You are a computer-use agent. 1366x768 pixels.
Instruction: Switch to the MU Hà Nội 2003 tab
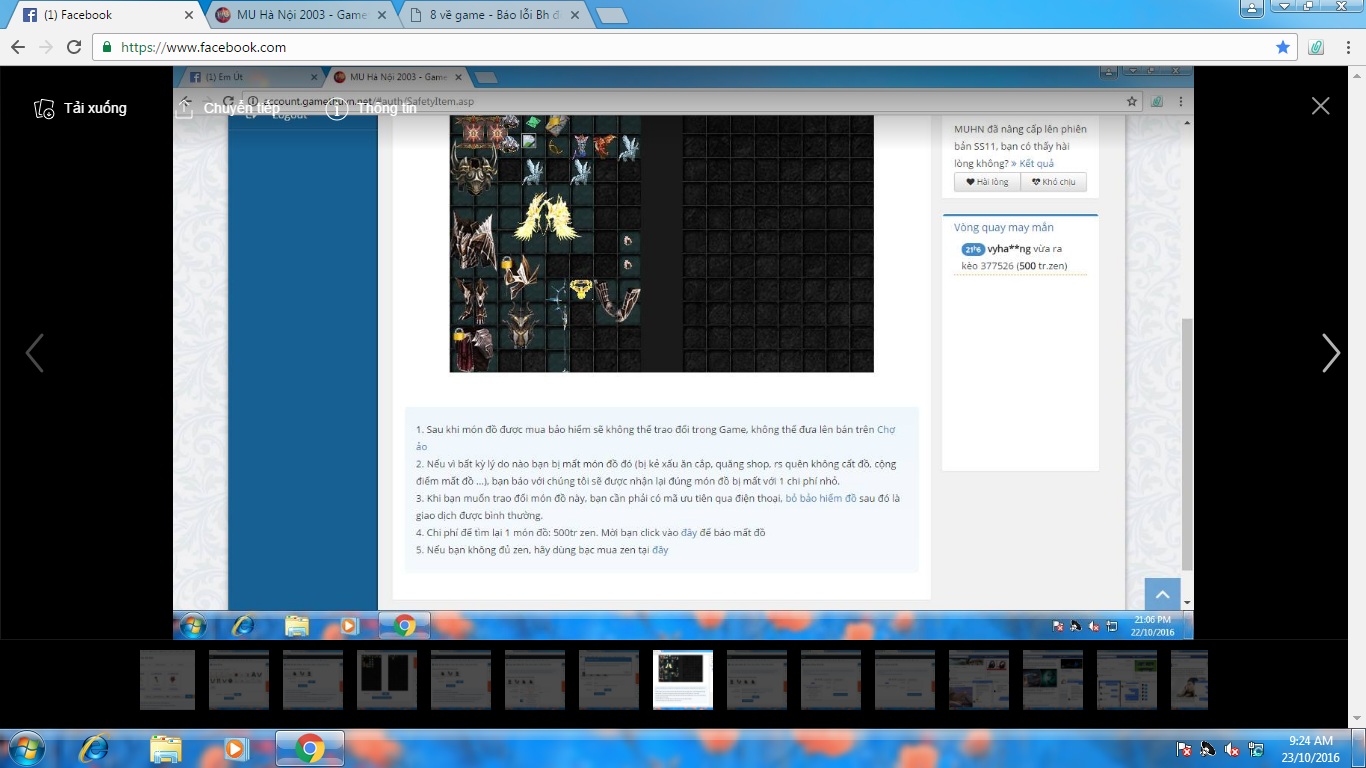(300, 15)
